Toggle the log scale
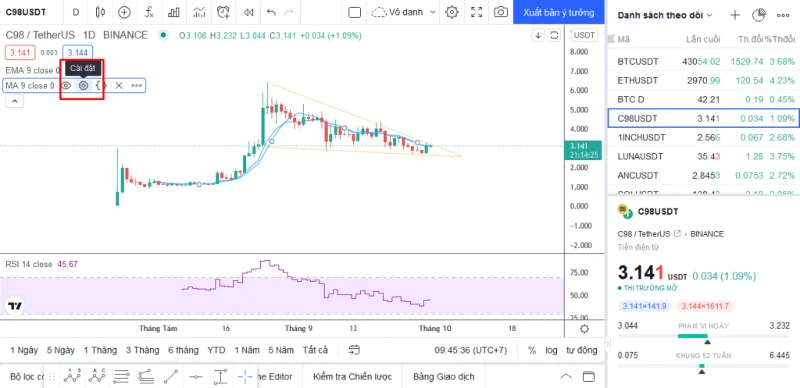This screenshot has height=388, width=800. (x=551, y=350)
